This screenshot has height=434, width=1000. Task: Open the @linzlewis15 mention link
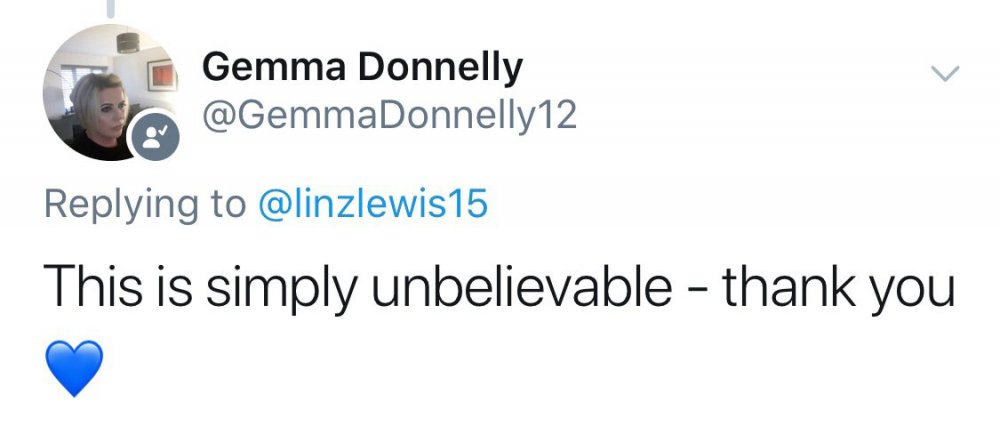[x=373, y=204]
